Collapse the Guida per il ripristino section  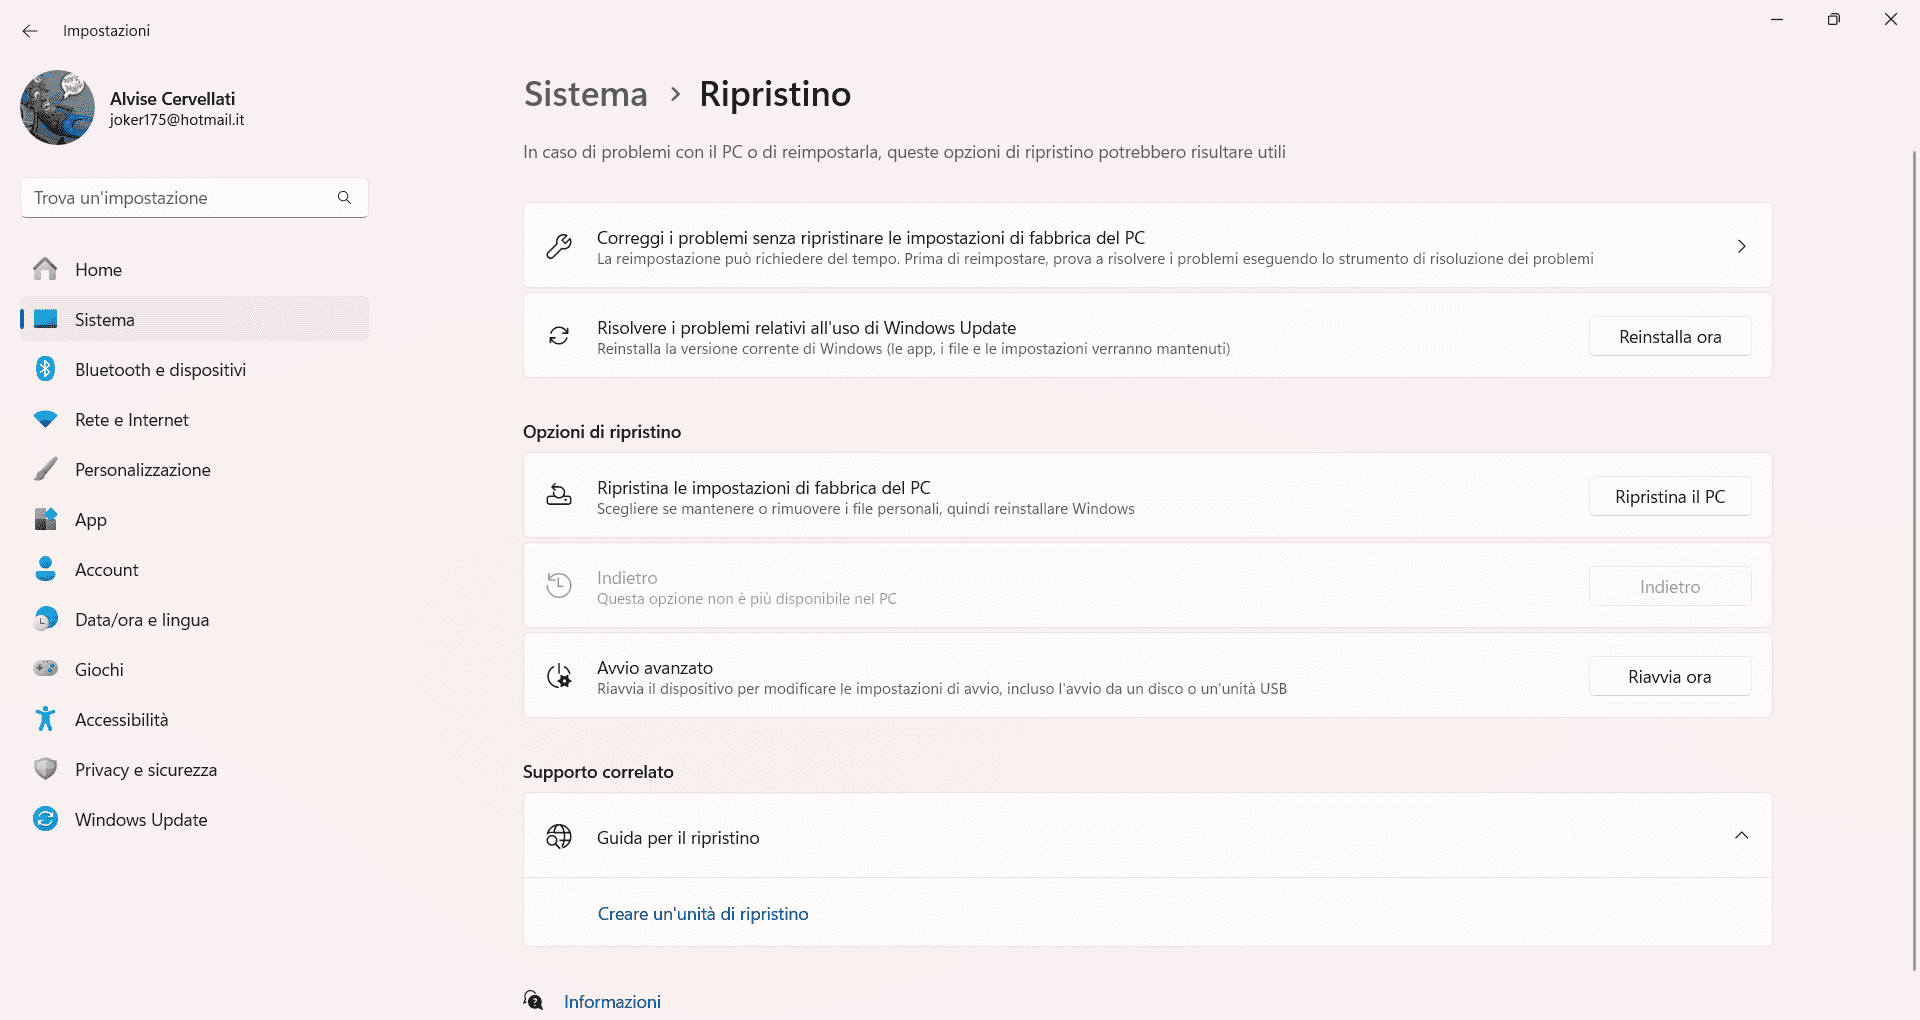(1742, 835)
